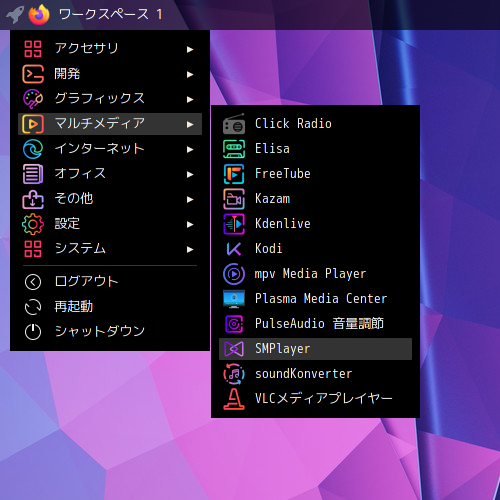Click the アクセサリ grid icon
Image resolution: width=500 pixels, height=500 pixels.
tap(33, 49)
